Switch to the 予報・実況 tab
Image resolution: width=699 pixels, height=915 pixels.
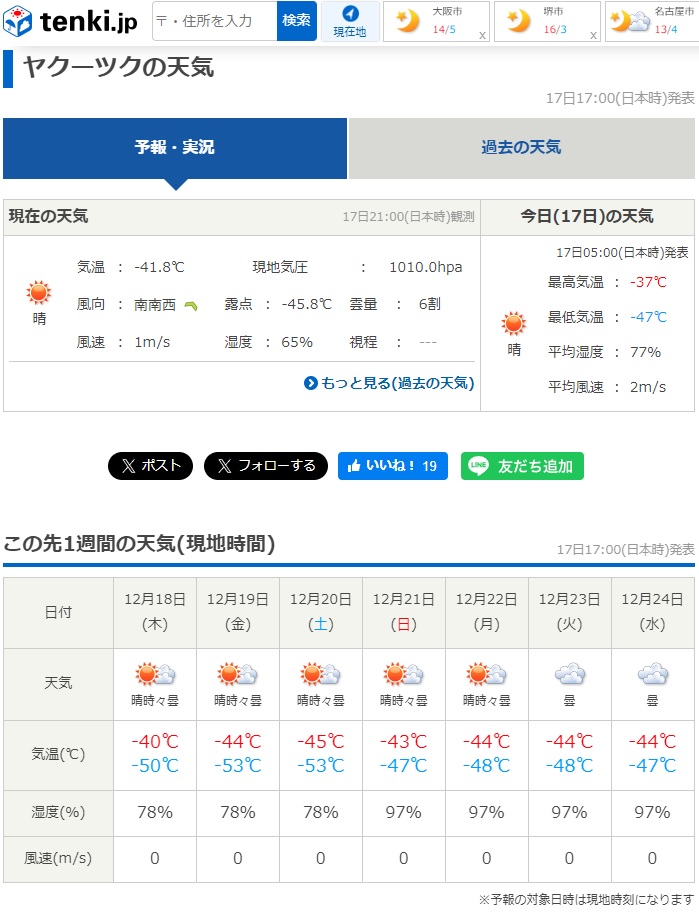(x=175, y=148)
